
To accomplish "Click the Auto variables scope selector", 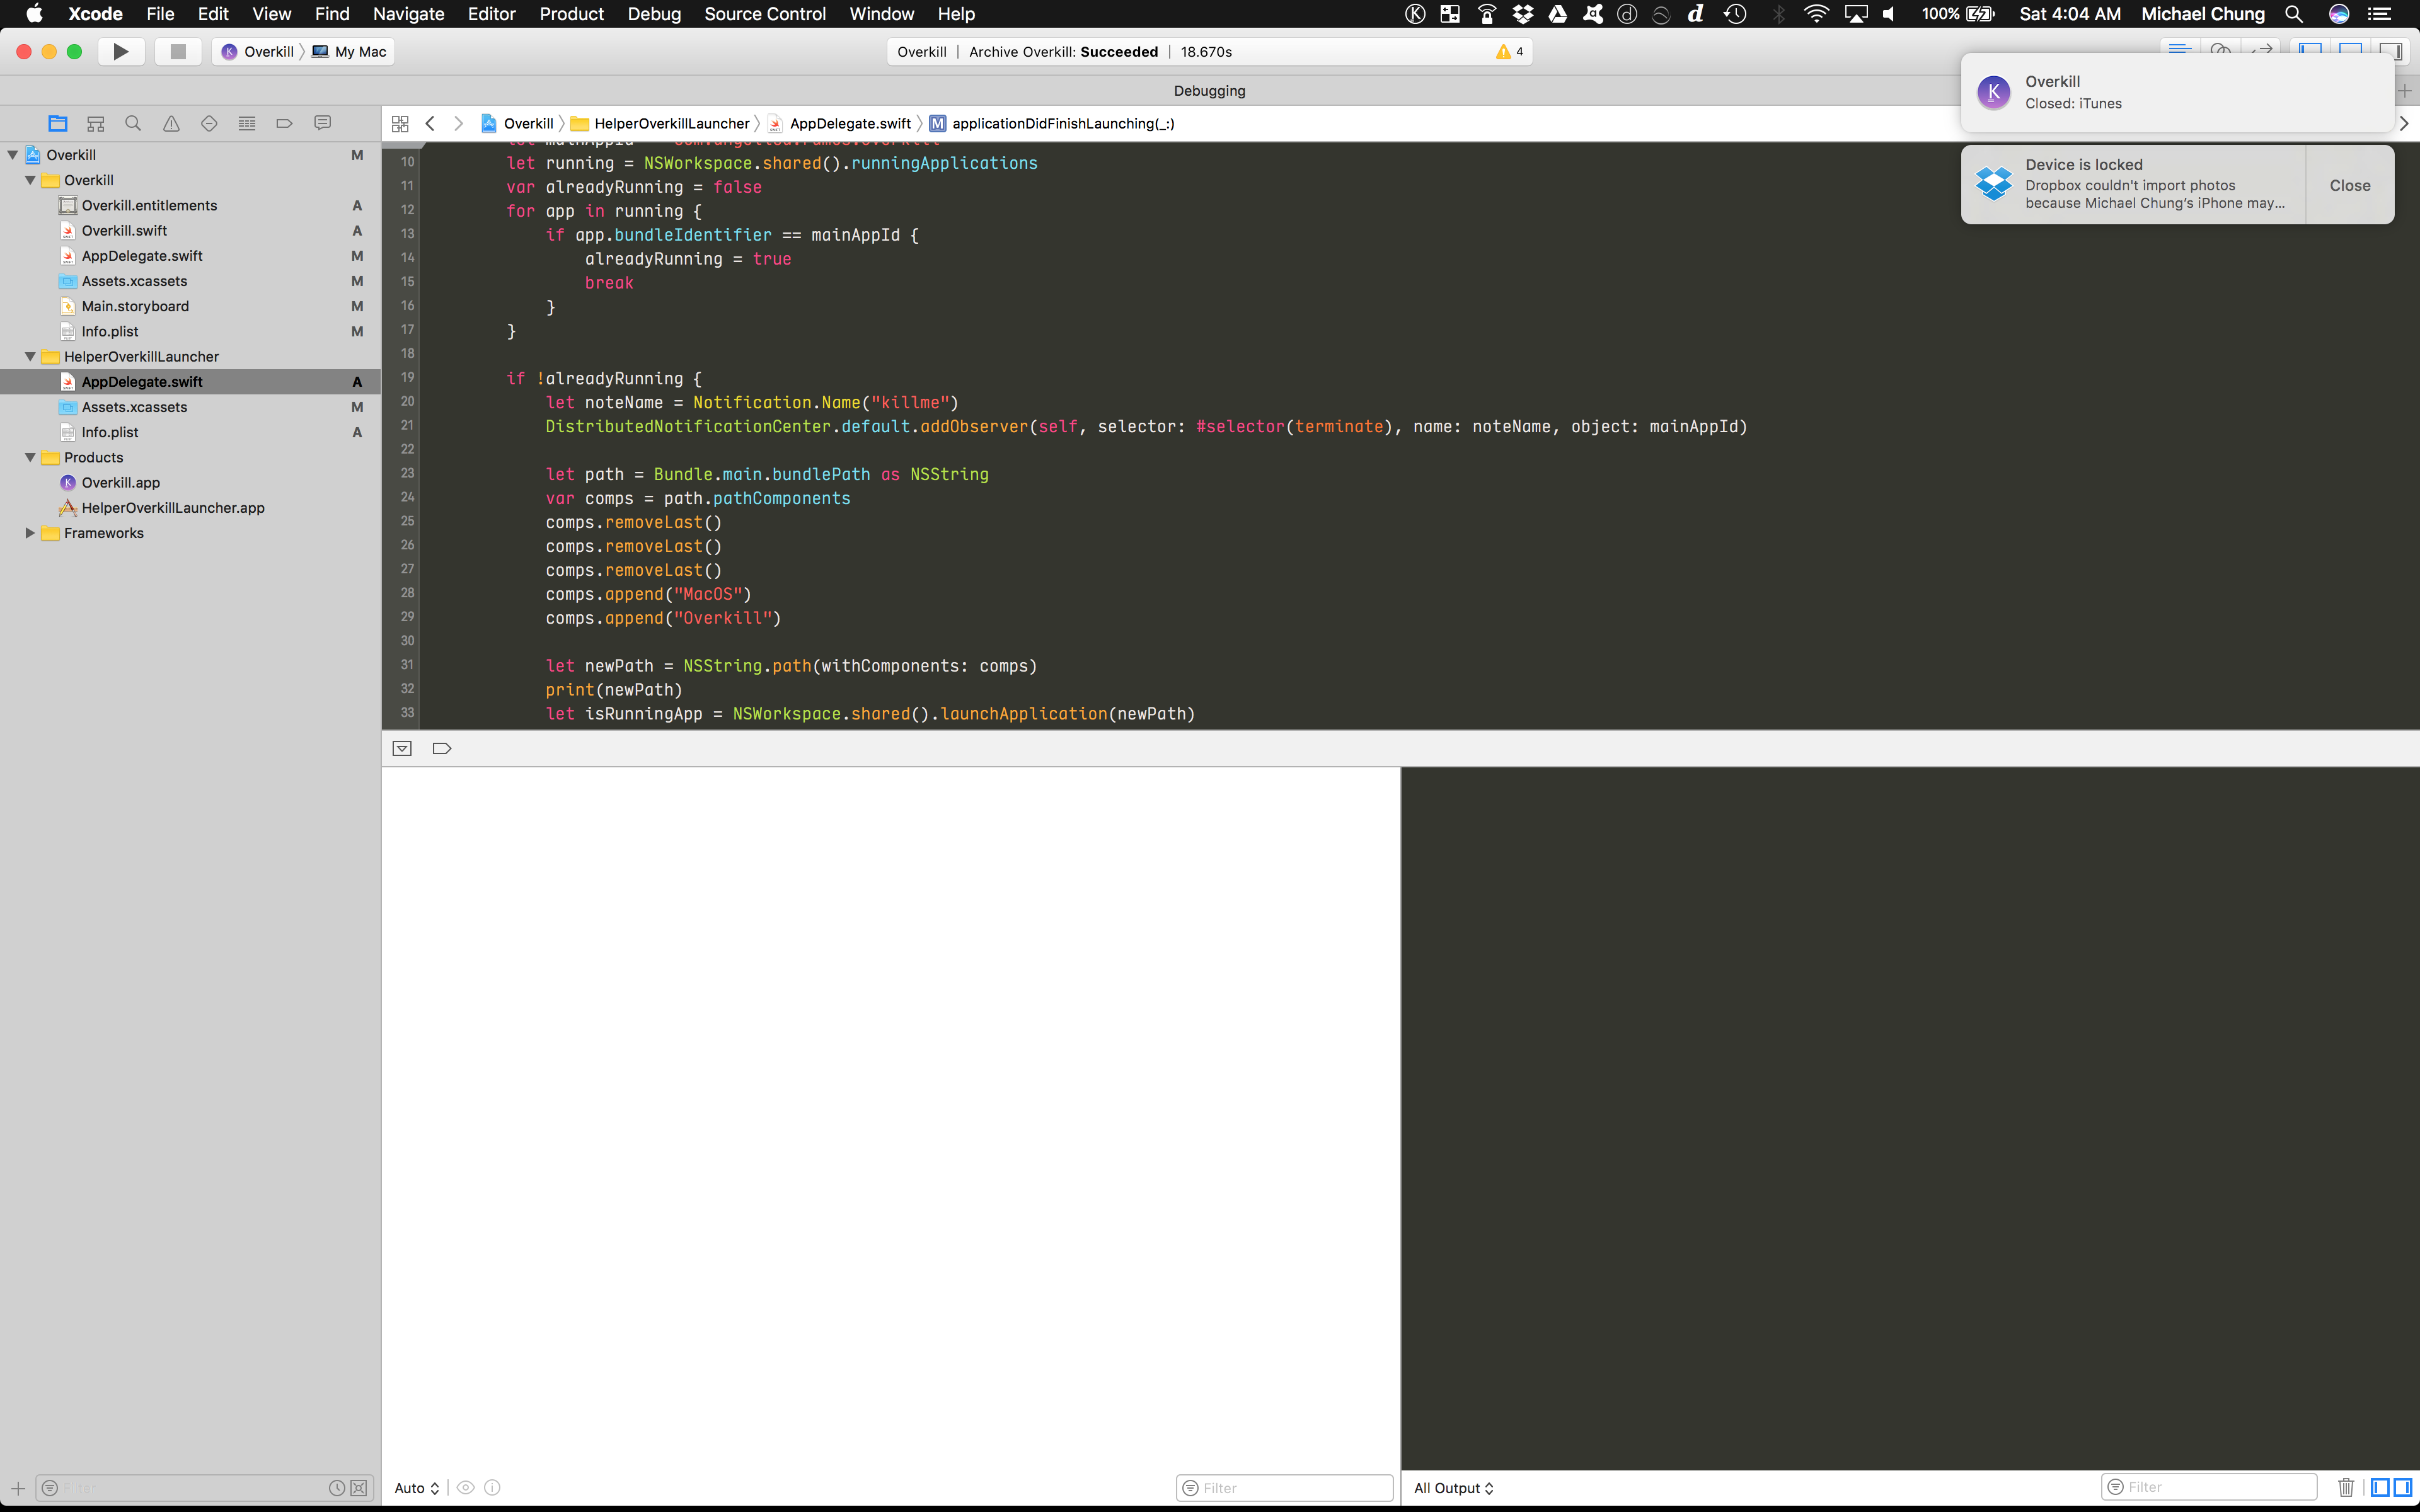I will pyautogui.click(x=416, y=1487).
